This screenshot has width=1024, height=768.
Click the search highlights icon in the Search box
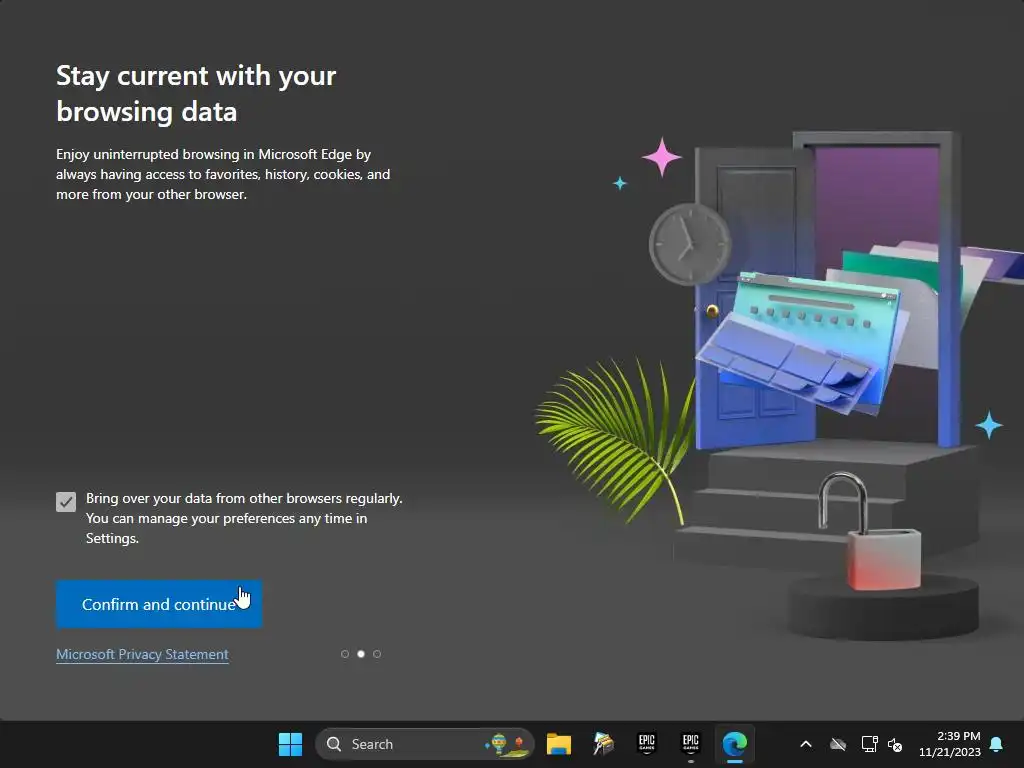pyautogui.click(x=508, y=744)
